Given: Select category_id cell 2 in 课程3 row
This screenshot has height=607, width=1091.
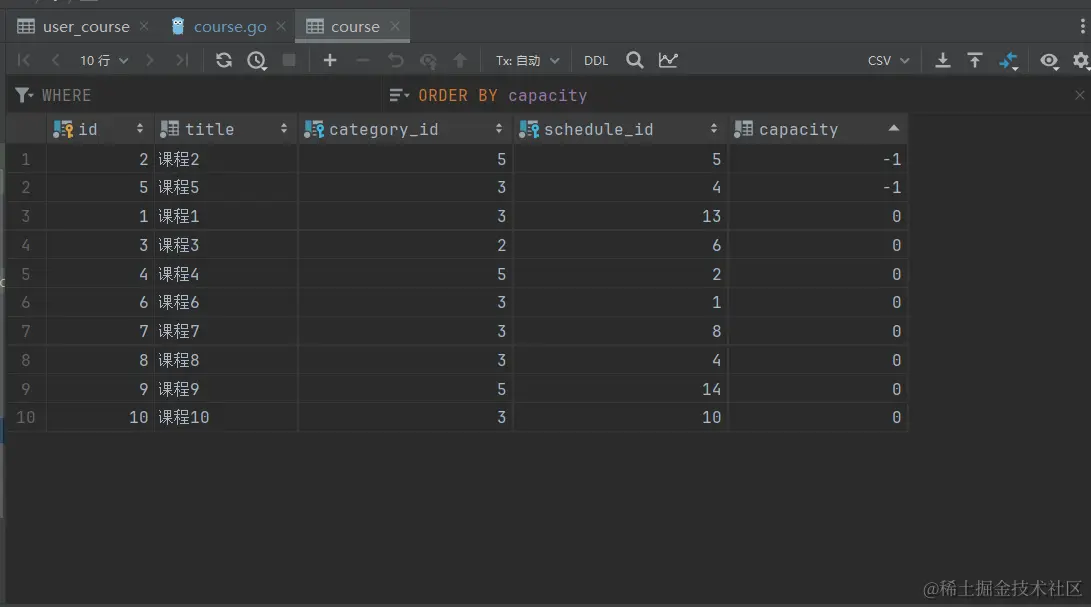Looking at the screenshot, I should (x=405, y=245).
